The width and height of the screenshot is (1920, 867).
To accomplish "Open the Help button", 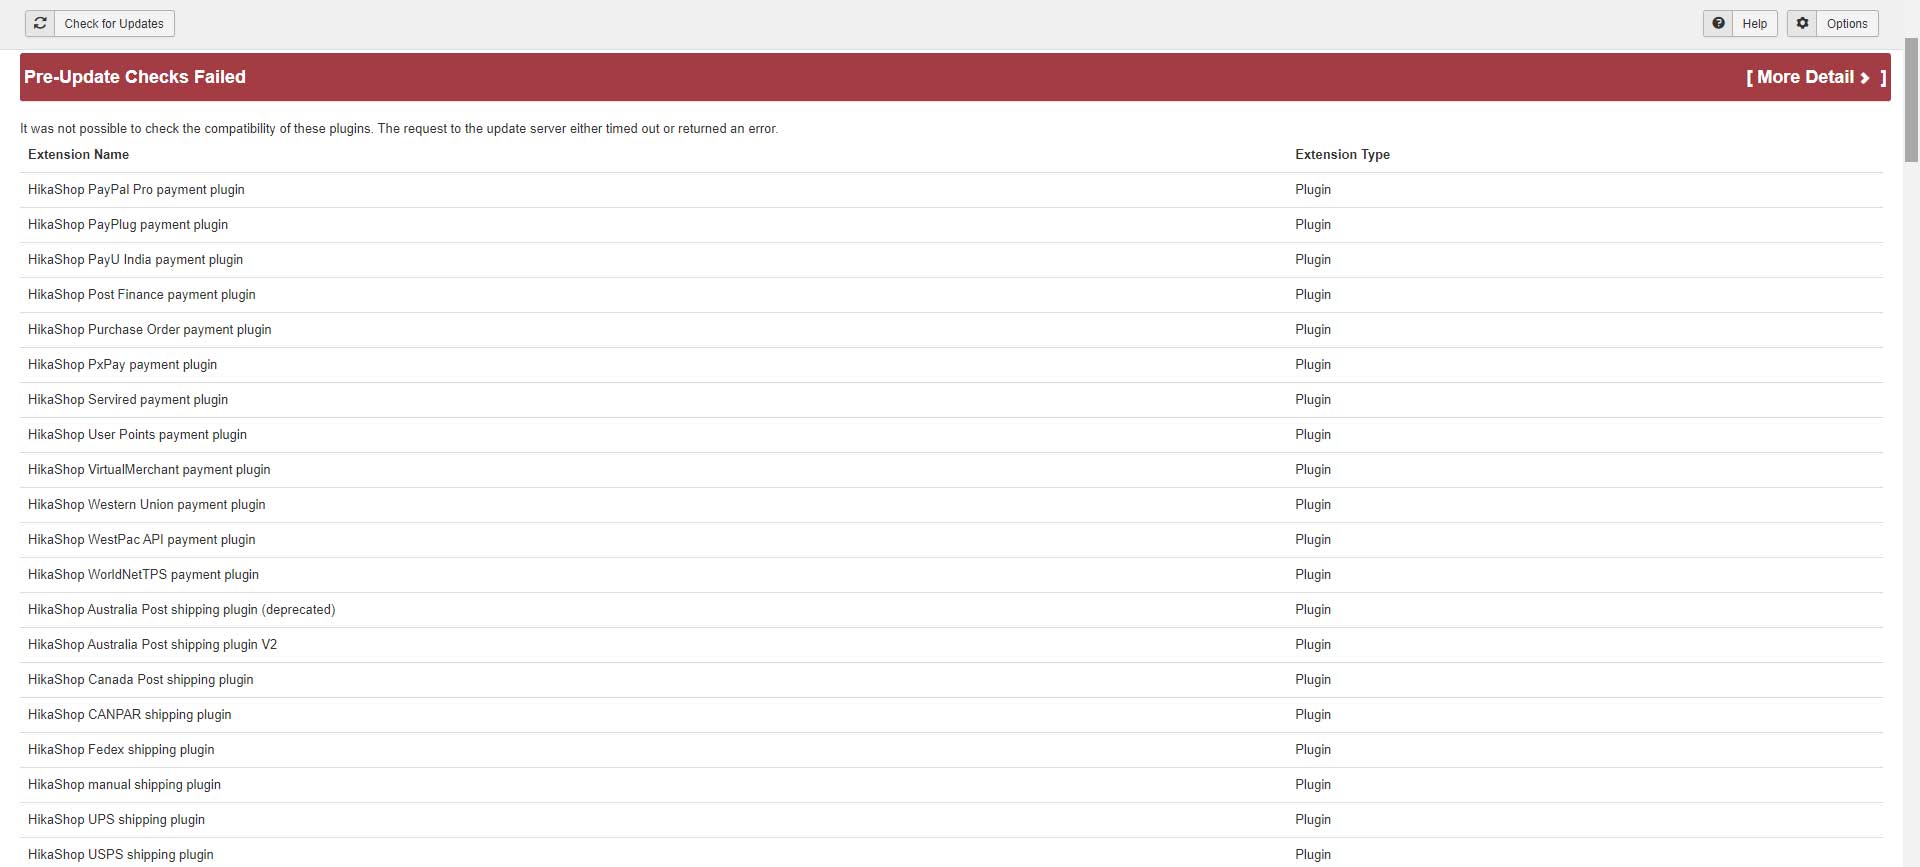I will pos(1740,23).
